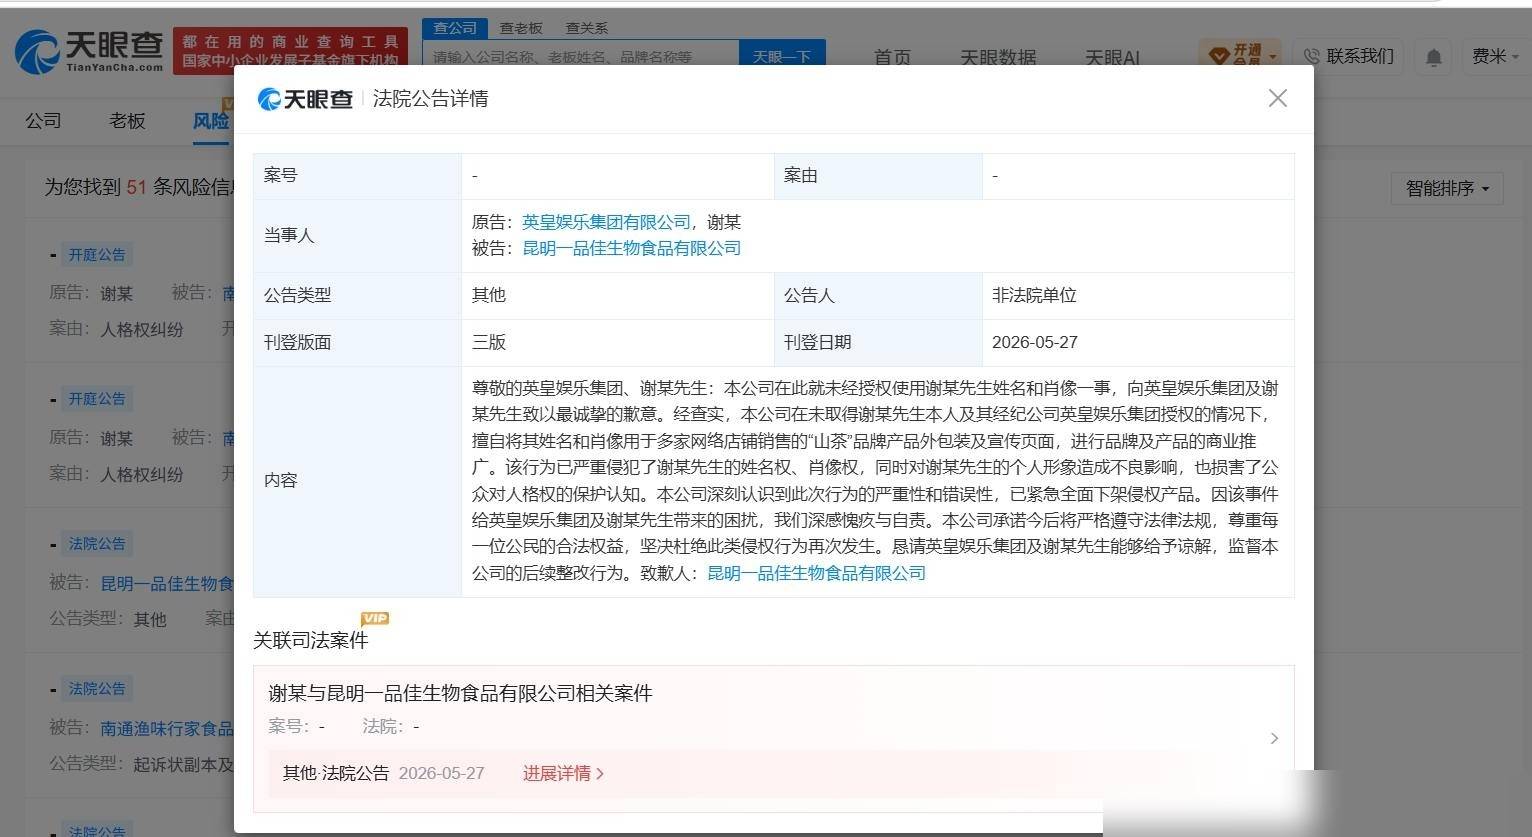The width and height of the screenshot is (1532, 837).
Task: Open 致歉人 link 昆明一品佳生物食品有限公司 in content
Action: coord(816,573)
